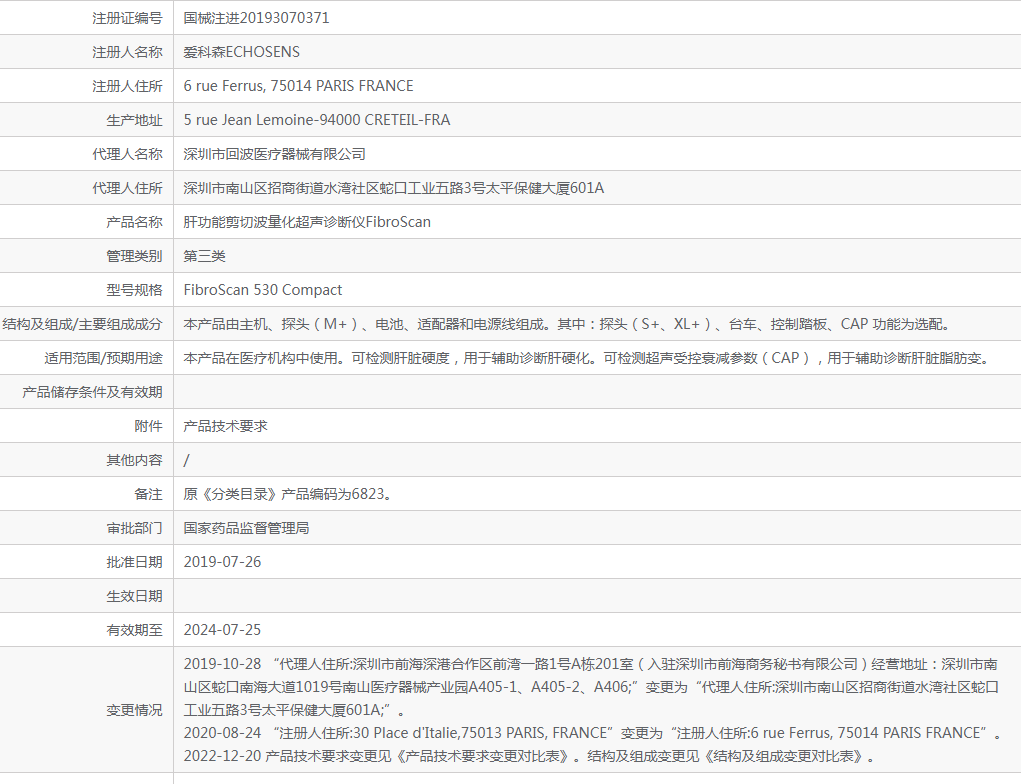1021x784 pixels.
Task: Click agent address ending with 太平保健大厦601A
Action: 393,188
